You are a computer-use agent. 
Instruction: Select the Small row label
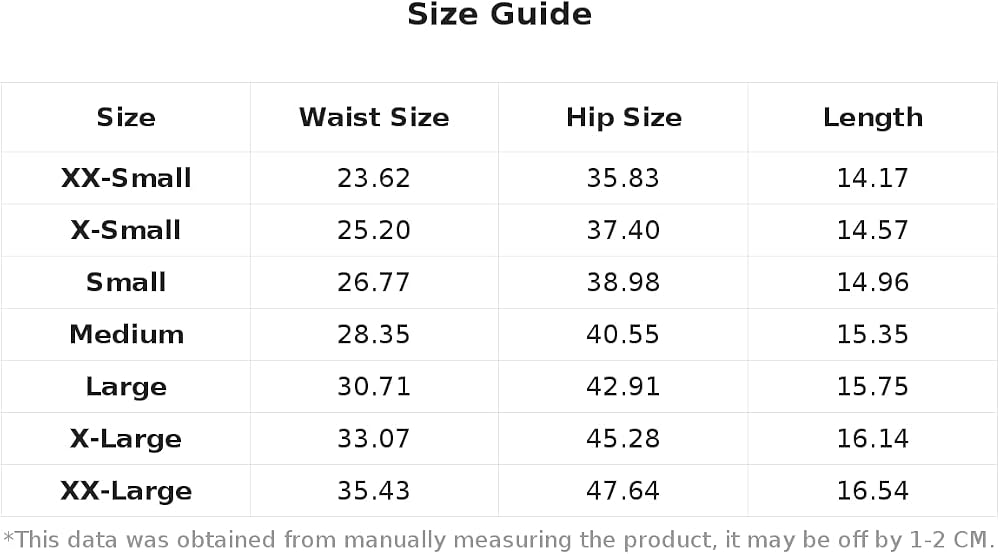coord(126,282)
